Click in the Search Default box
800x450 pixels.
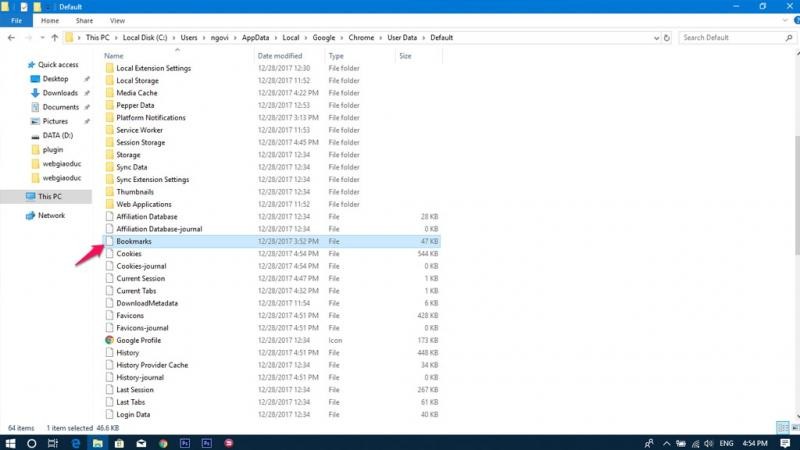point(730,38)
